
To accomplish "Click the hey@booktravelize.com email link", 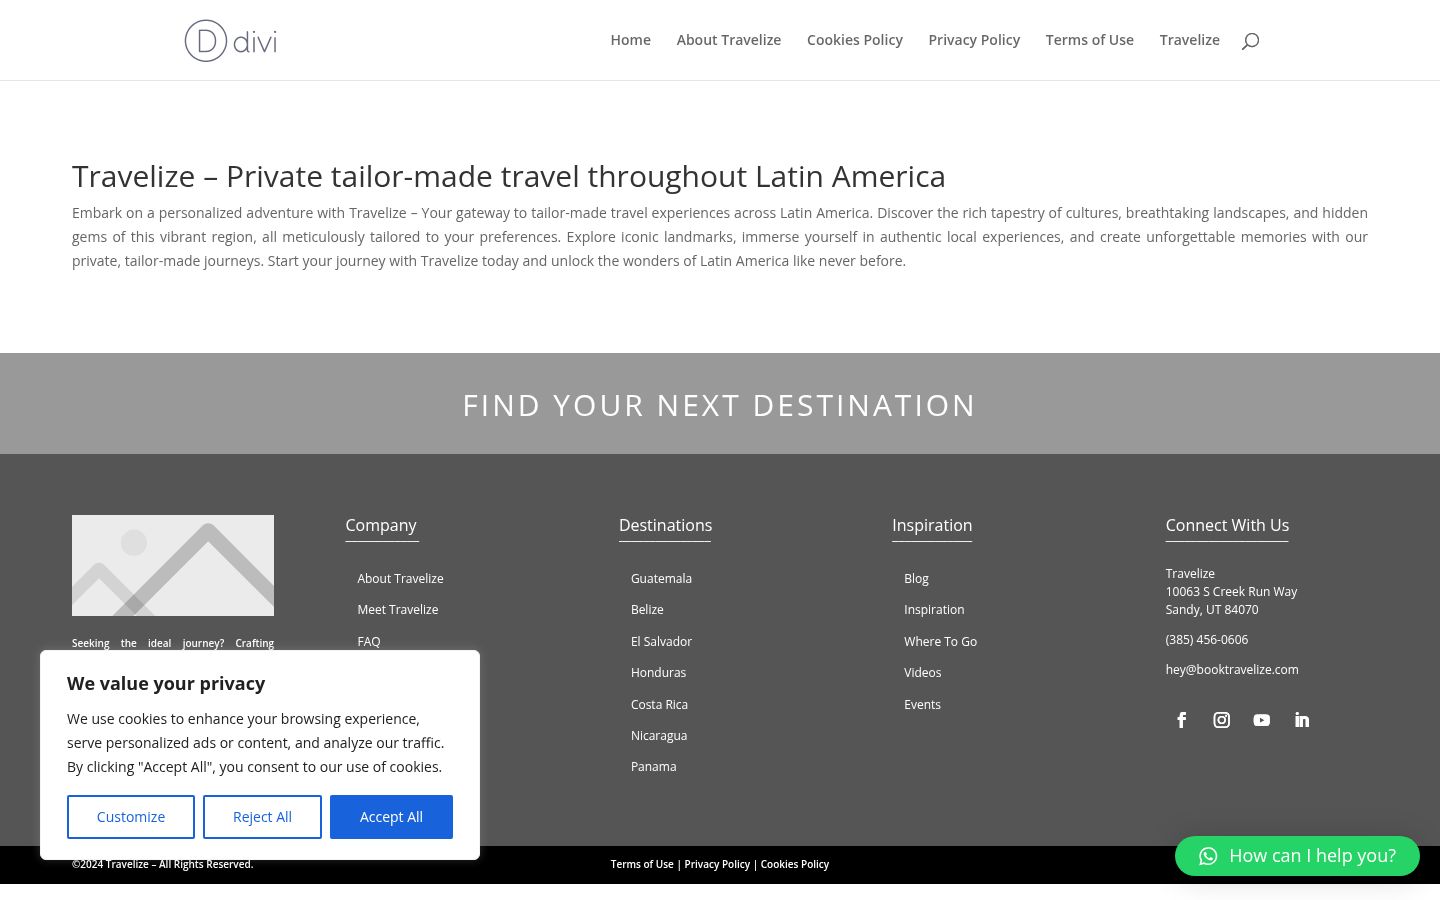I will pyautogui.click(x=1232, y=670).
